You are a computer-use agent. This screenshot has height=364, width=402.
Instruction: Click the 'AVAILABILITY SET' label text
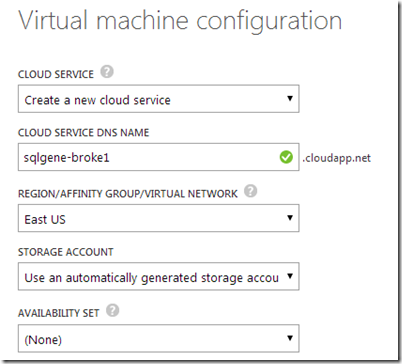(x=59, y=313)
